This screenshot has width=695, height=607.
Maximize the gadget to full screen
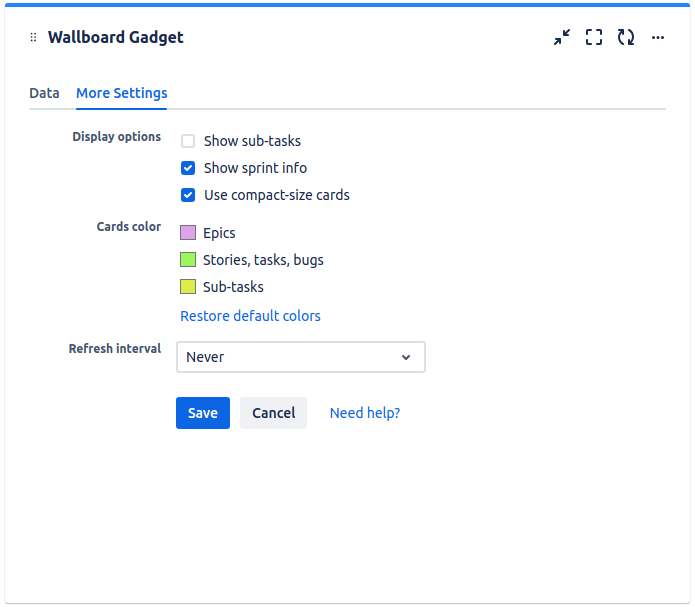(594, 38)
